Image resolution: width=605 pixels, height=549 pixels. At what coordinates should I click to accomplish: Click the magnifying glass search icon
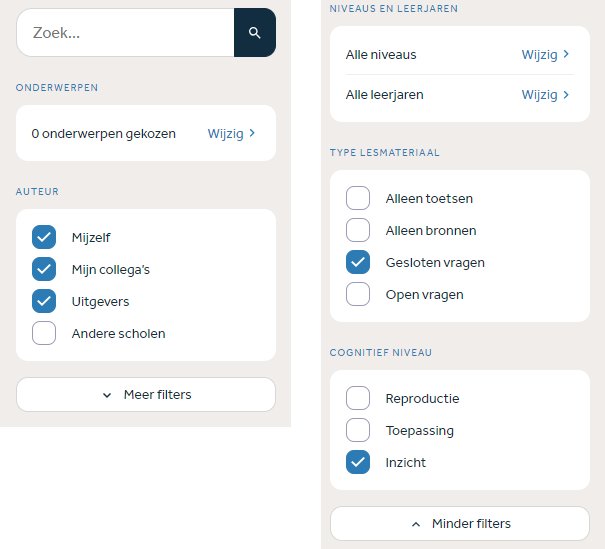(x=255, y=33)
